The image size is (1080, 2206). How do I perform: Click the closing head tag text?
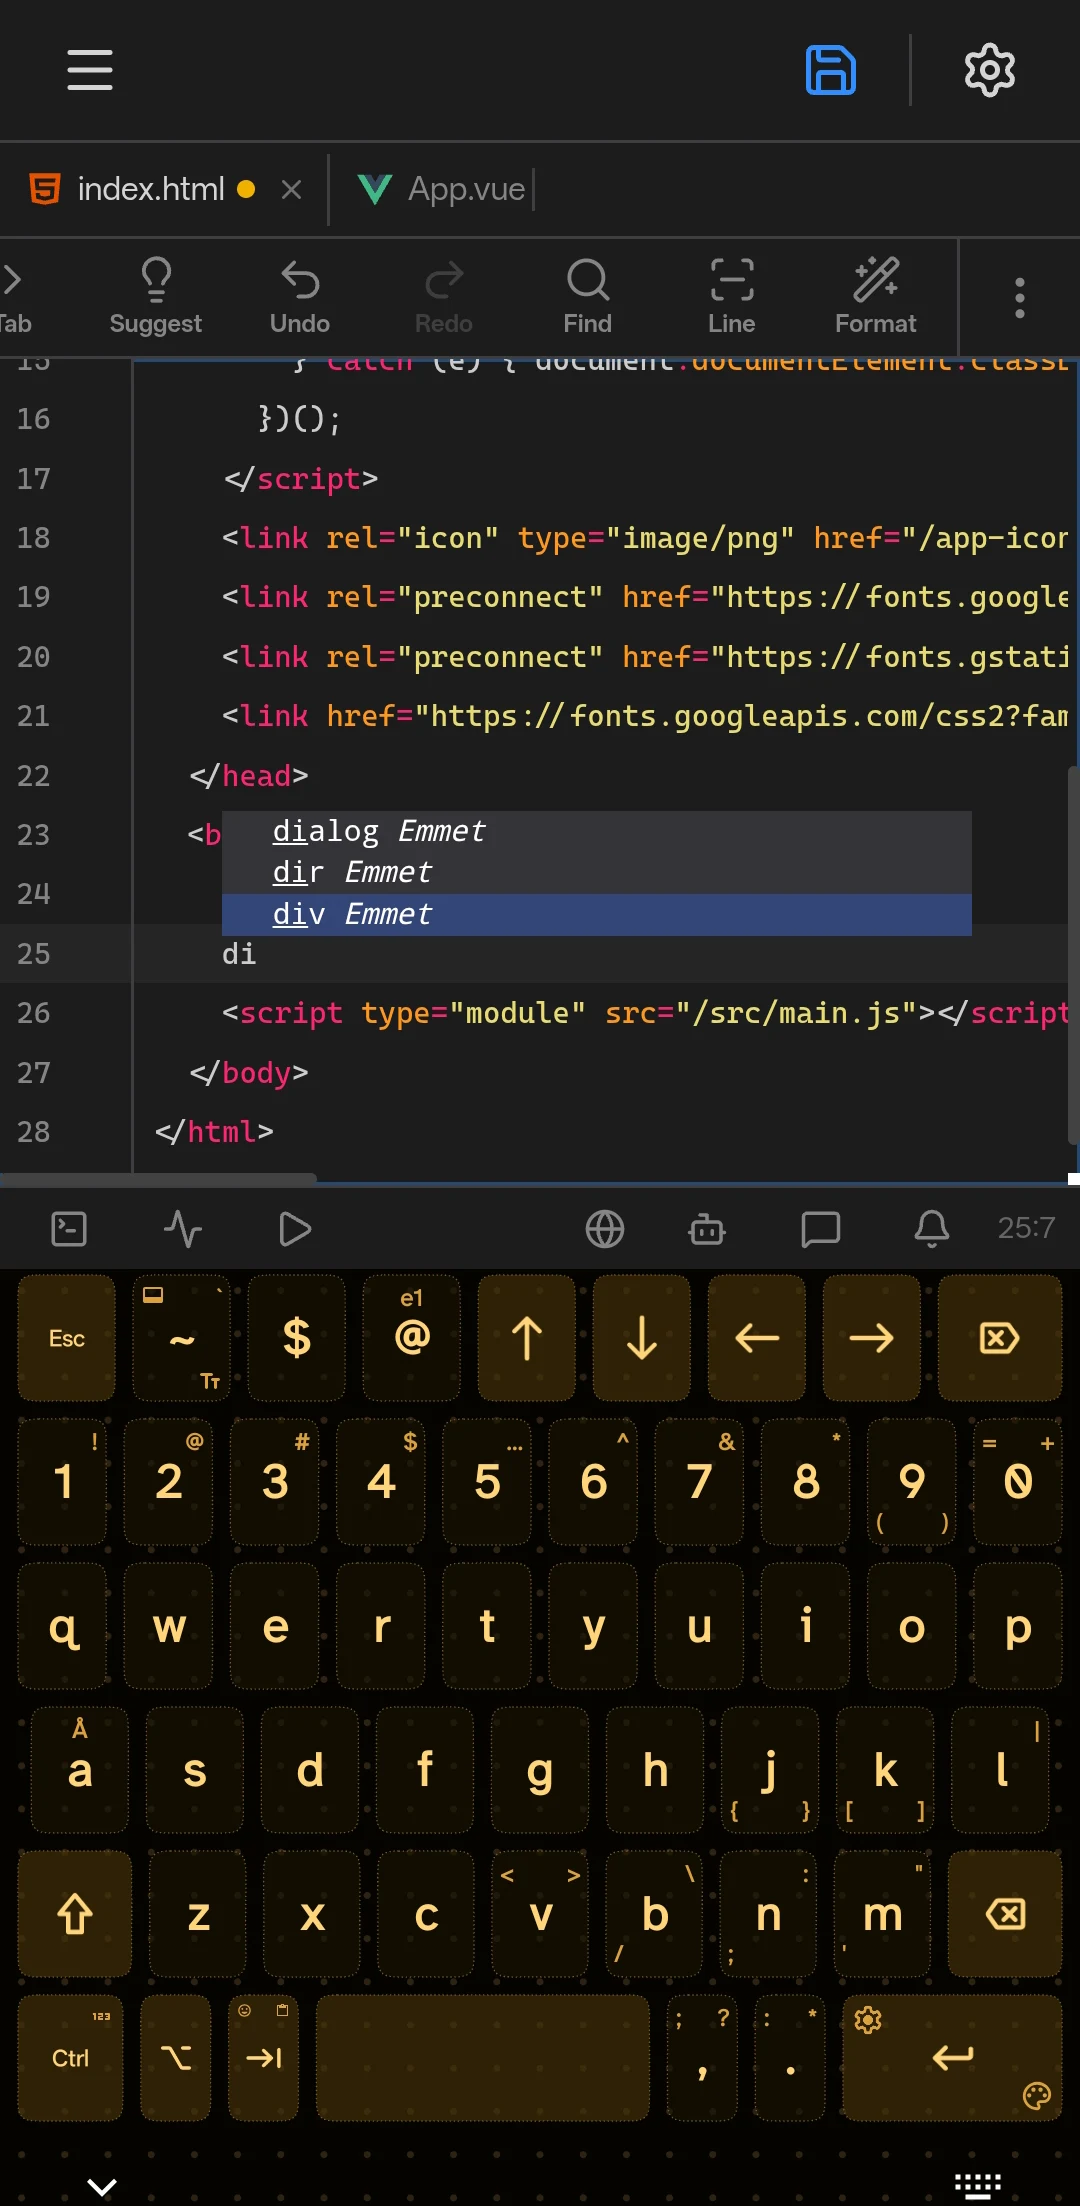249,776
